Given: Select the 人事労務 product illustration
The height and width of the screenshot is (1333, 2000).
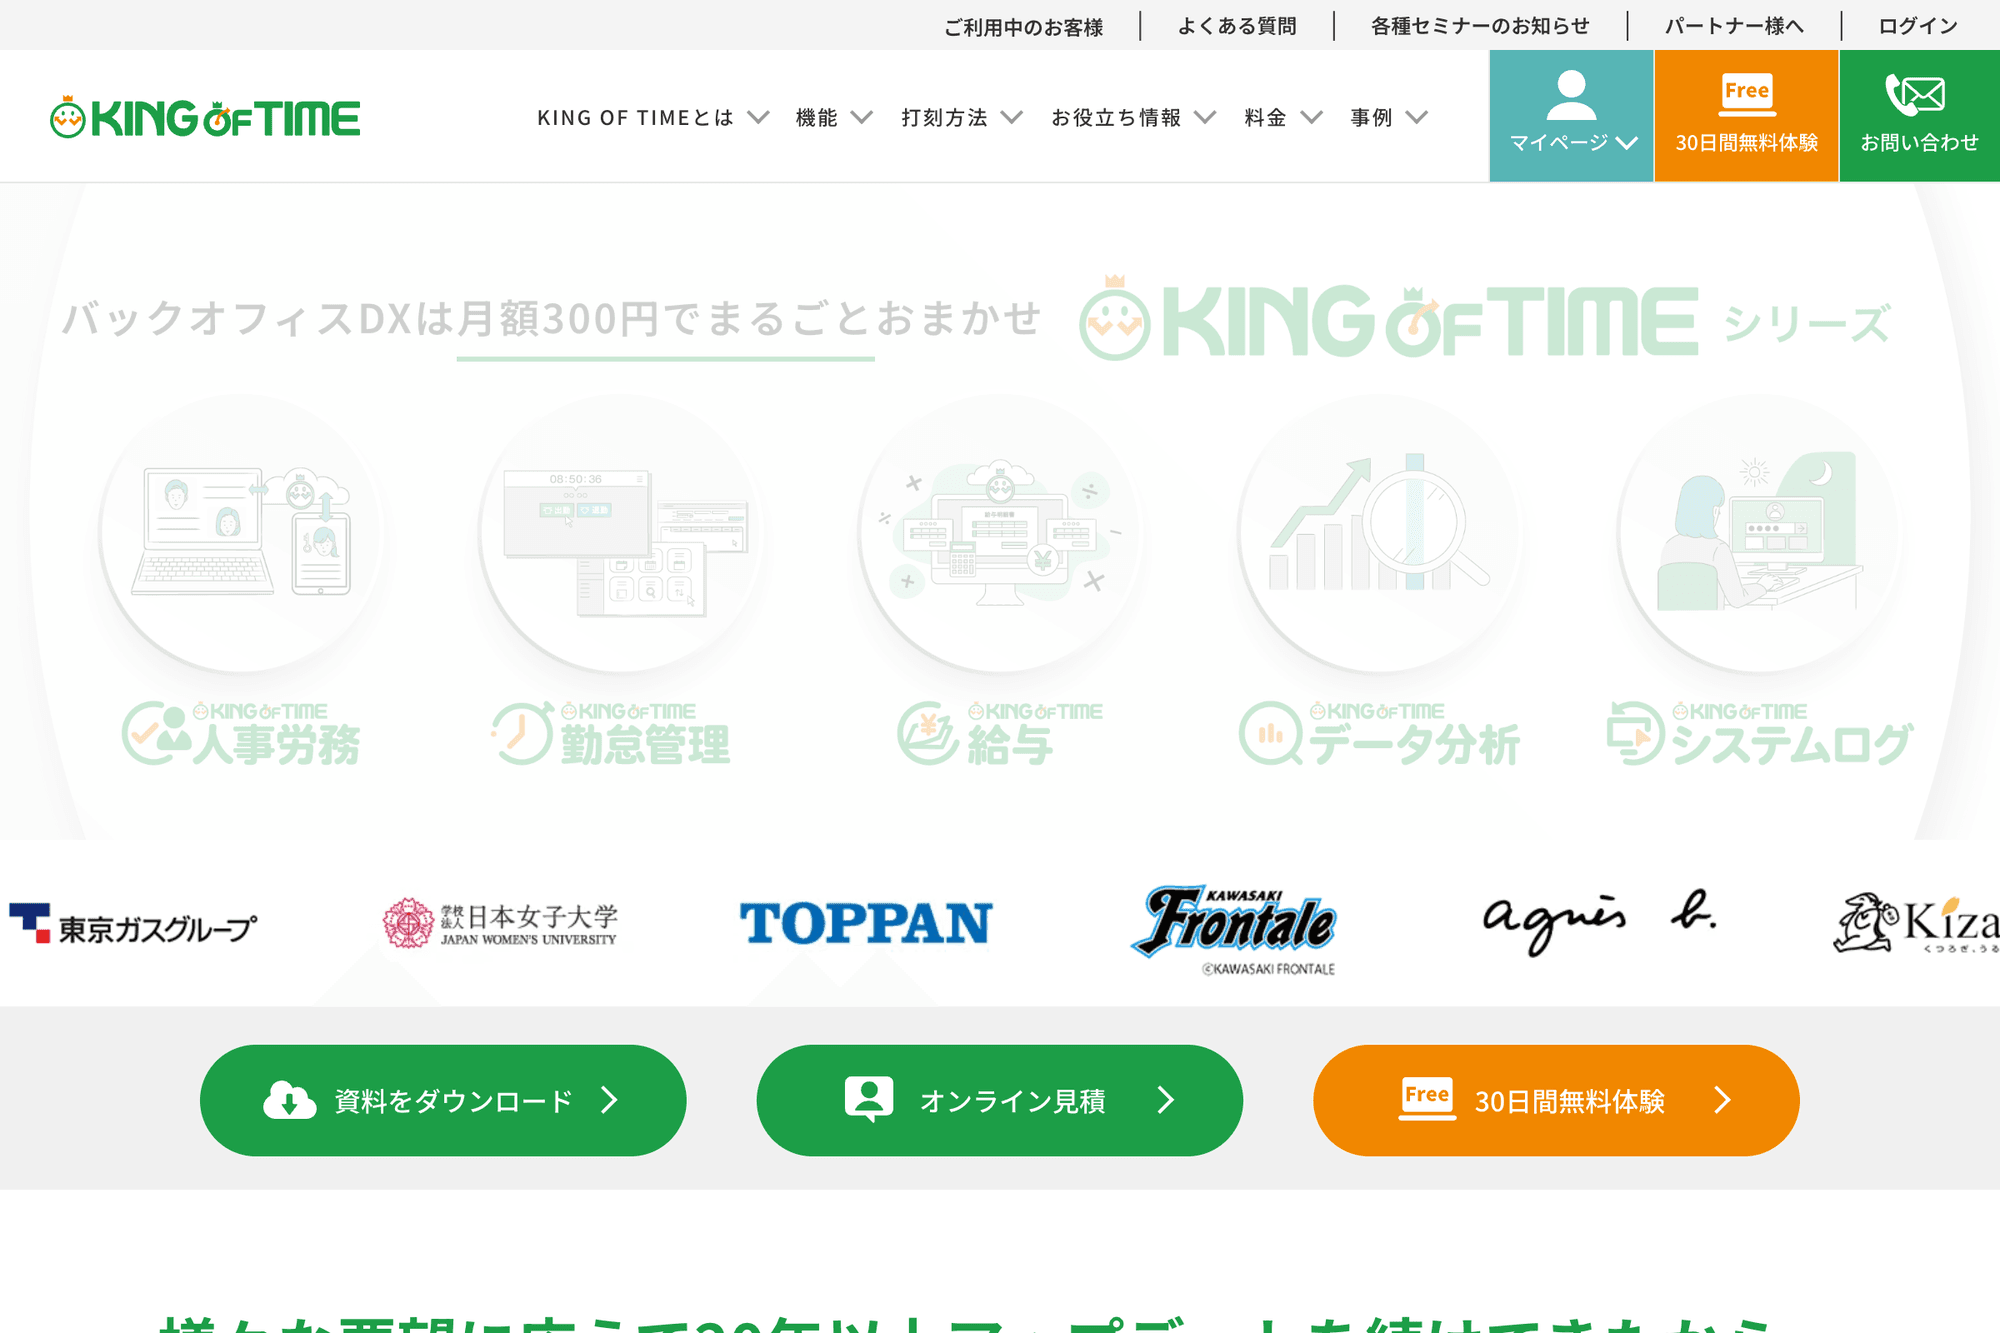Looking at the screenshot, I should coord(241,533).
